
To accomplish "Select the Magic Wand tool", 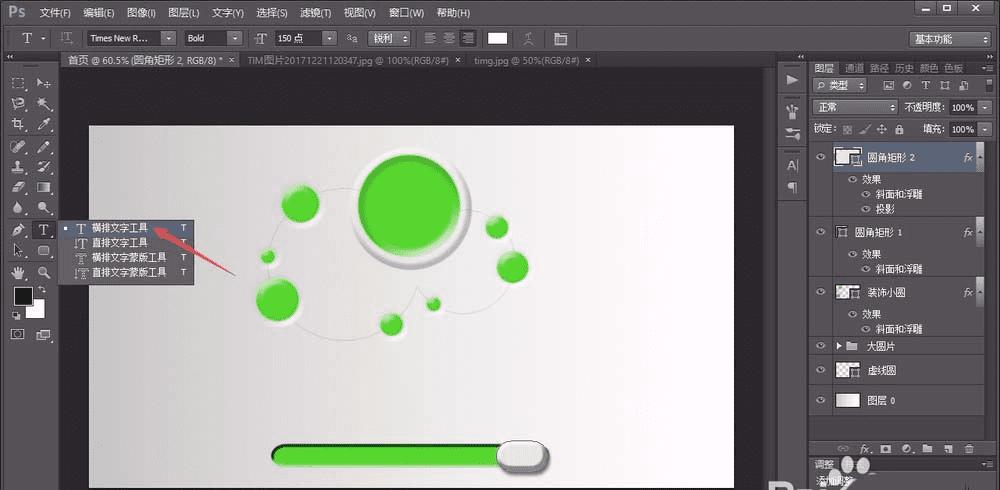I will click(43, 103).
